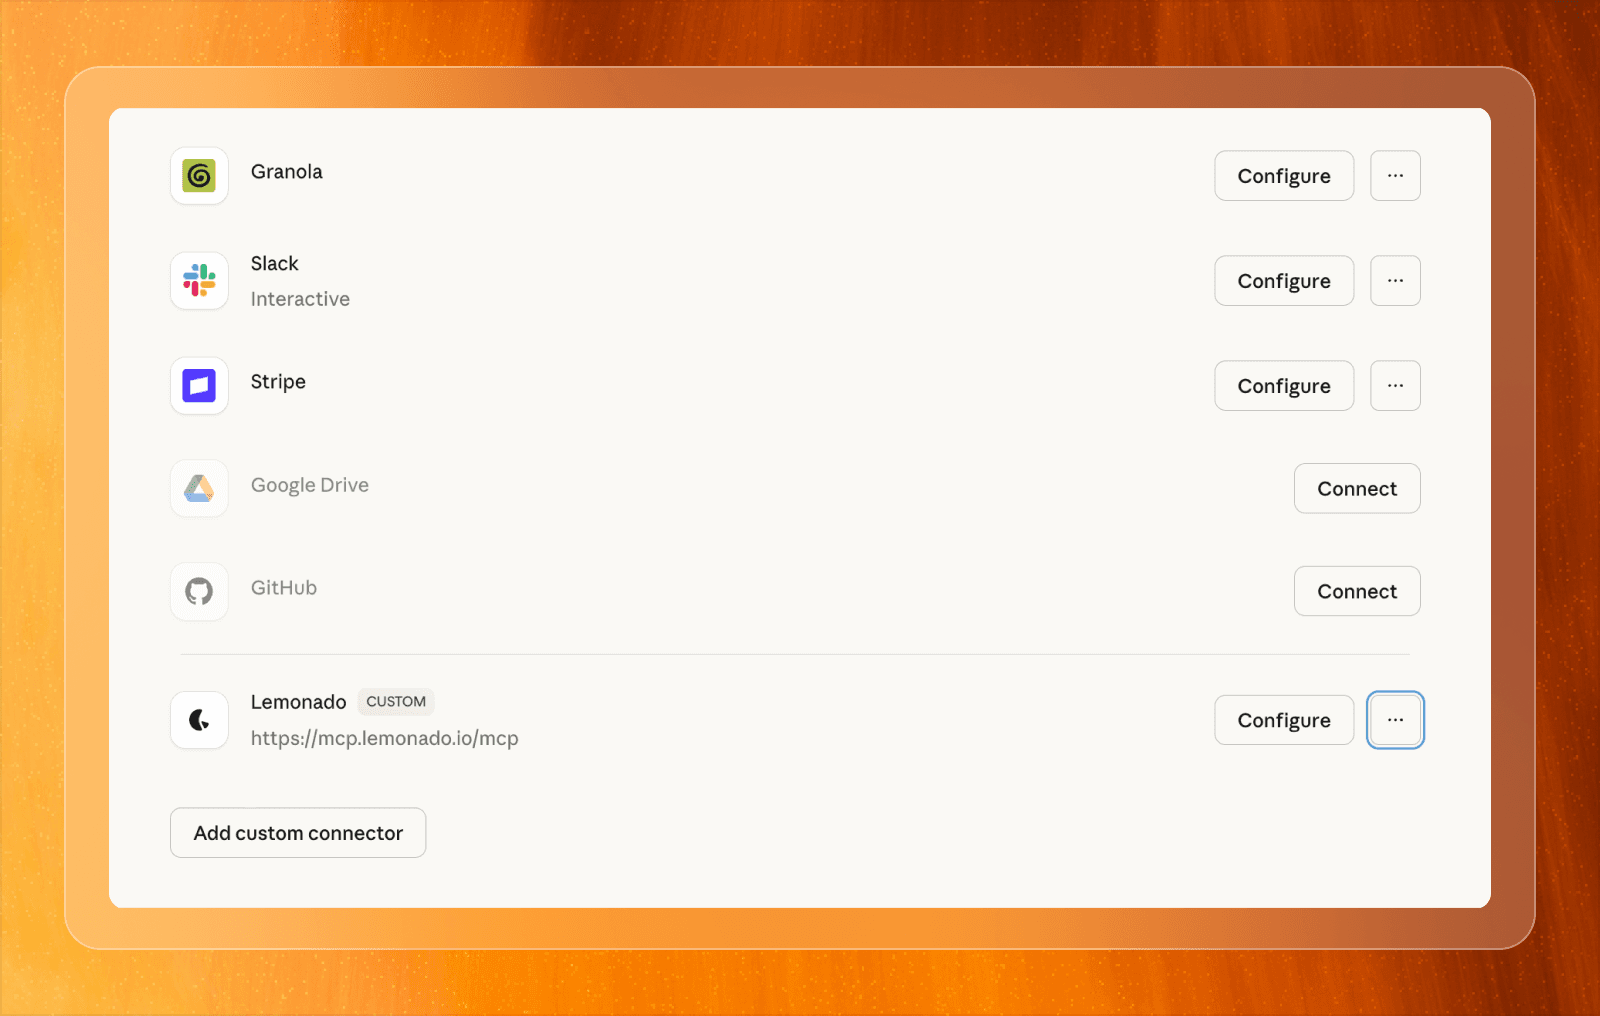The width and height of the screenshot is (1600, 1016).
Task: Click the Stripe connector icon
Action: click(x=199, y=386)
